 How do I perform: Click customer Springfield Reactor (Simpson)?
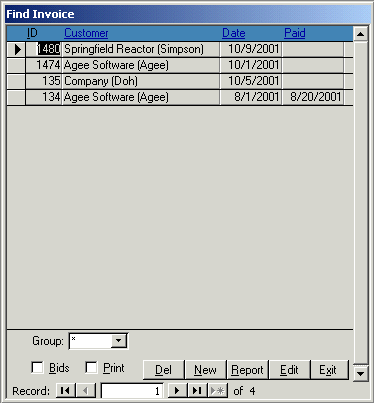pyautogui.click(x=140, y=49)
